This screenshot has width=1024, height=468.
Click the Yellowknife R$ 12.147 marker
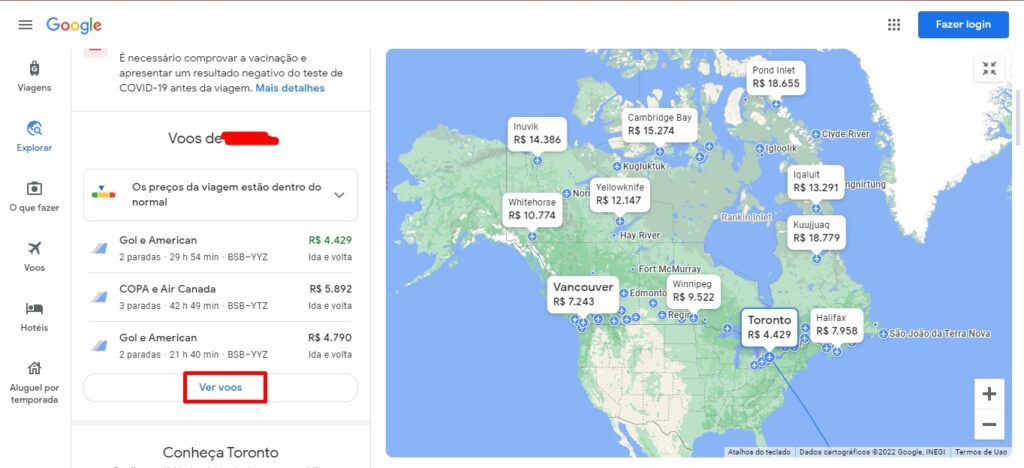pos(620,194)
